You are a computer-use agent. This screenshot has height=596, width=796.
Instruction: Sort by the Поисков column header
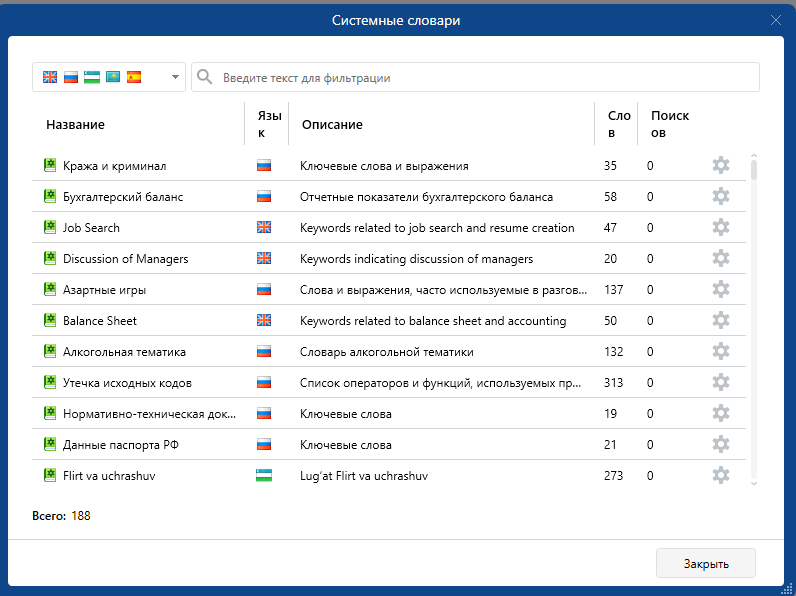tap(670, 124)
